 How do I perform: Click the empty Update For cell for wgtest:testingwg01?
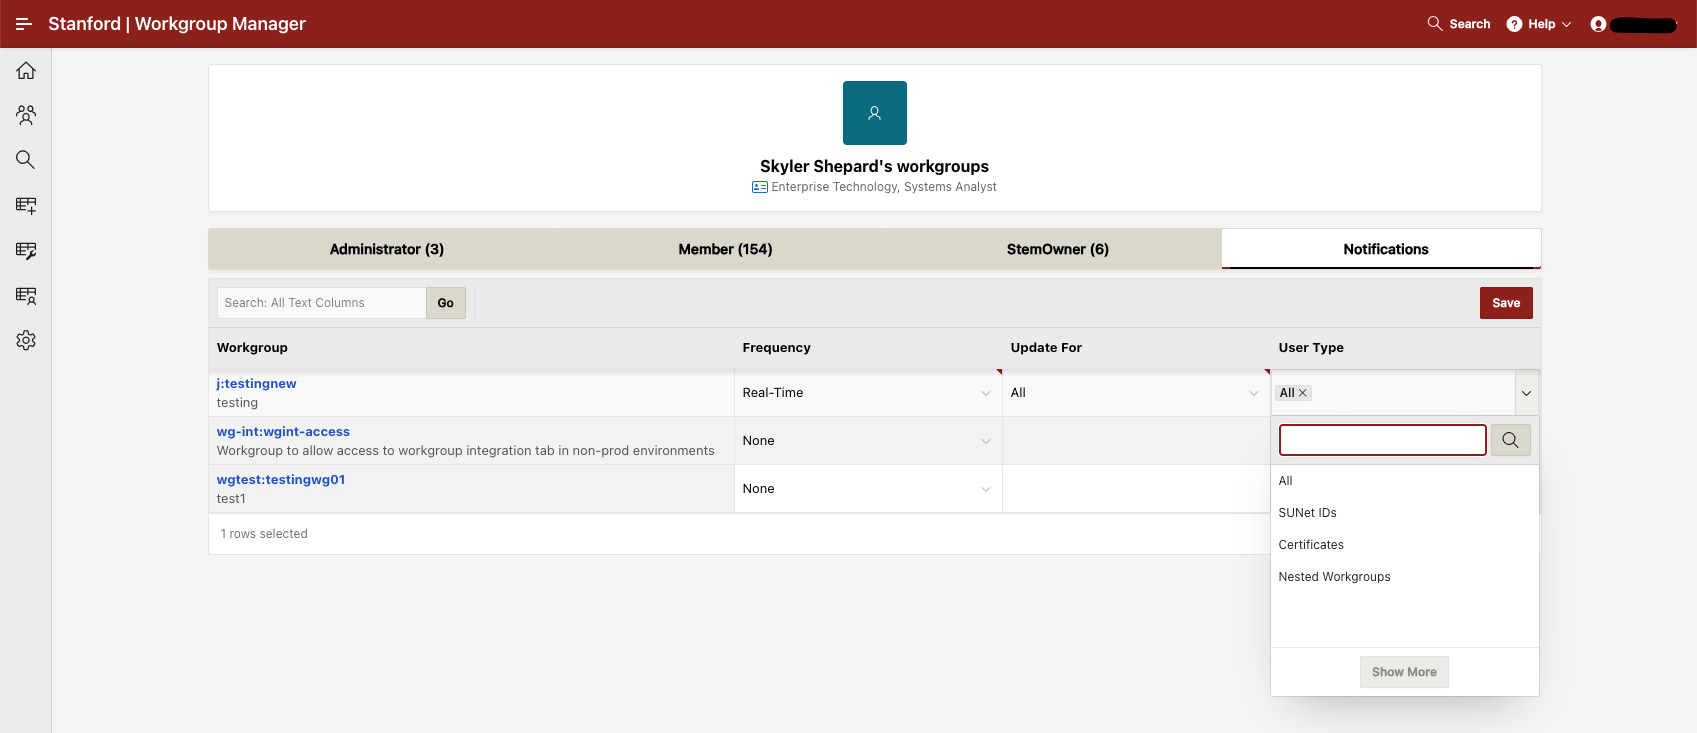click(1135, 489)
